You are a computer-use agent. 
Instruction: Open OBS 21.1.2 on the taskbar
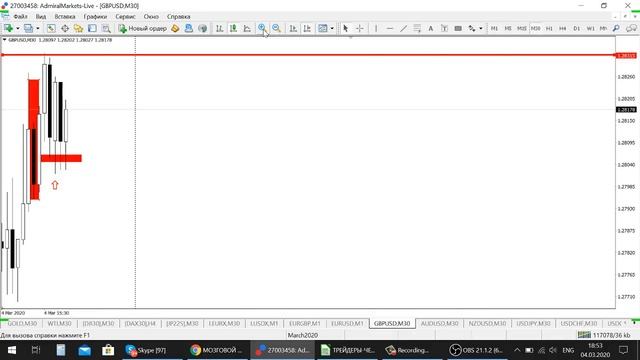(x=476, y=350)
